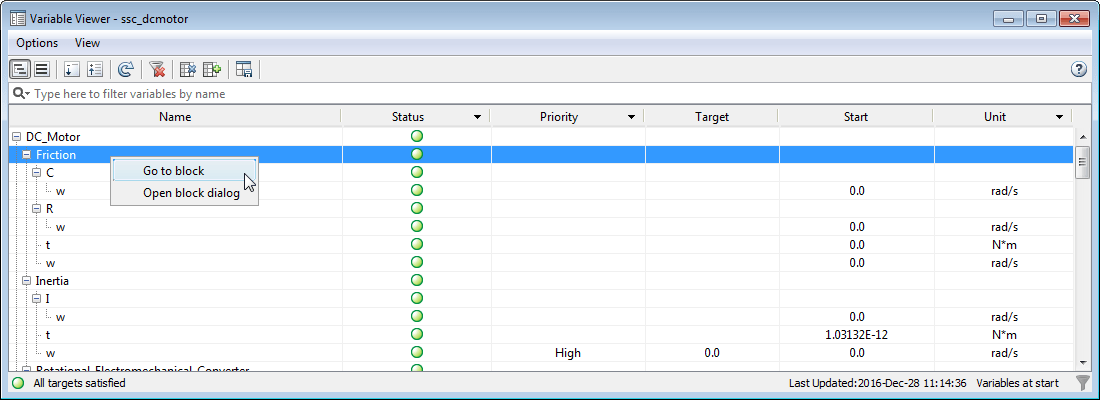The image size is (1100, 400).
Task: Open search options magnifier dropdown
Action: 21,93
